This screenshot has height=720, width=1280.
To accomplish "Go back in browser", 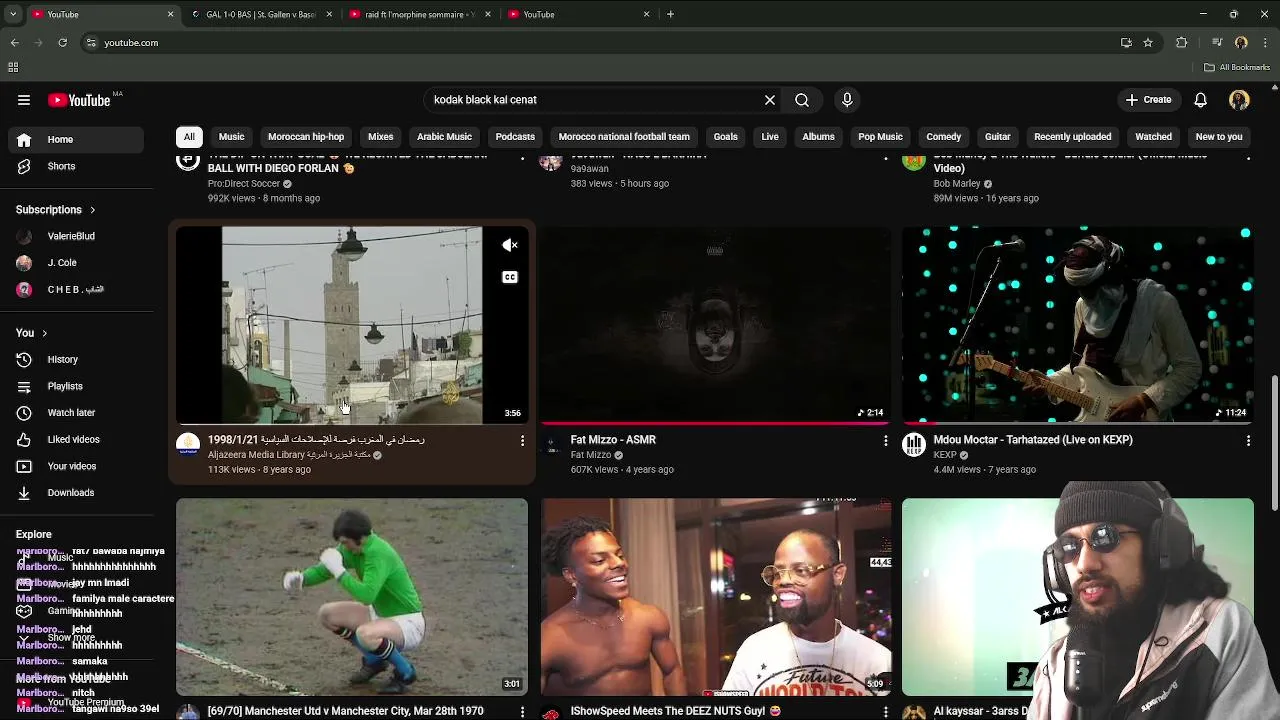I will tap(14, 43).
